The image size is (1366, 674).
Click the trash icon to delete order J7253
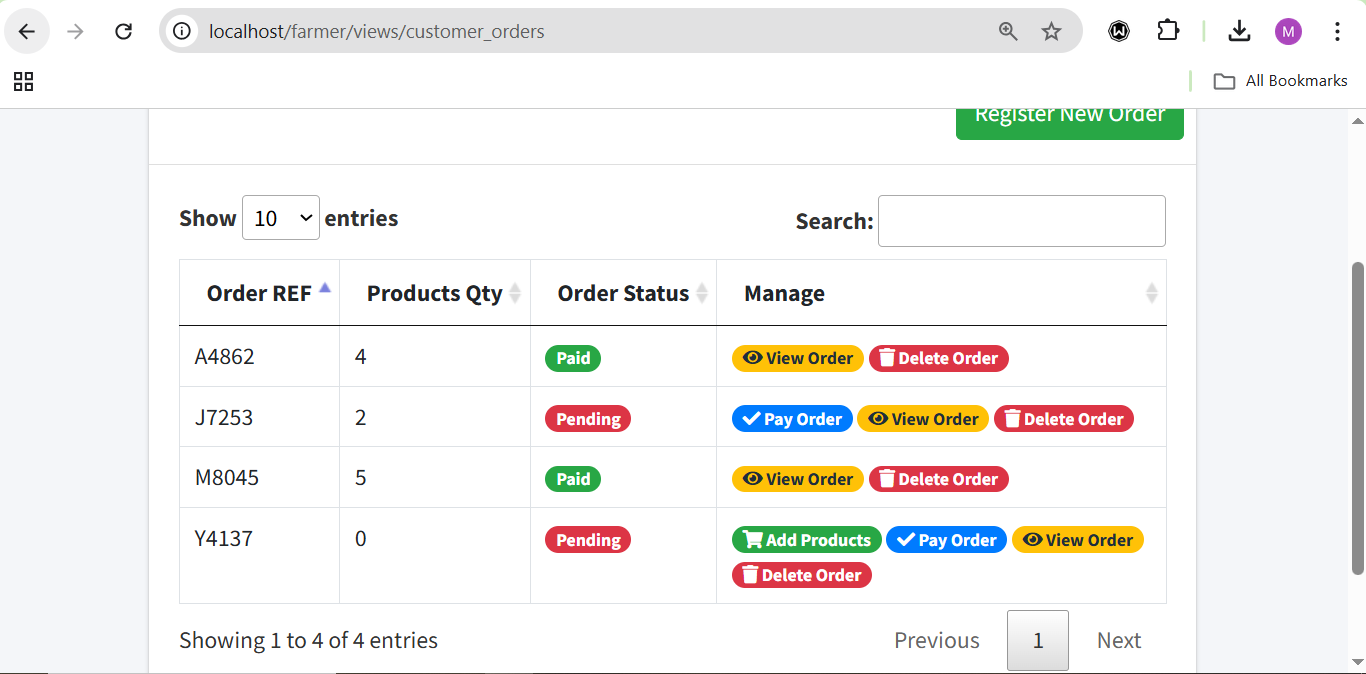click(1013, 418)
